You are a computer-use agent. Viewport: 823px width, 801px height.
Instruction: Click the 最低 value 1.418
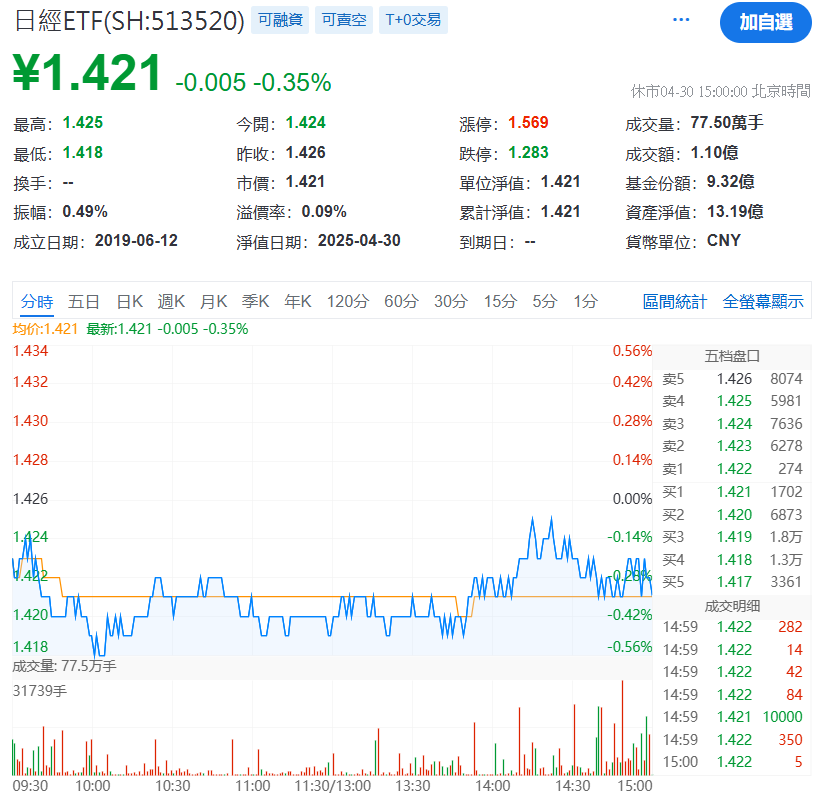83,153
